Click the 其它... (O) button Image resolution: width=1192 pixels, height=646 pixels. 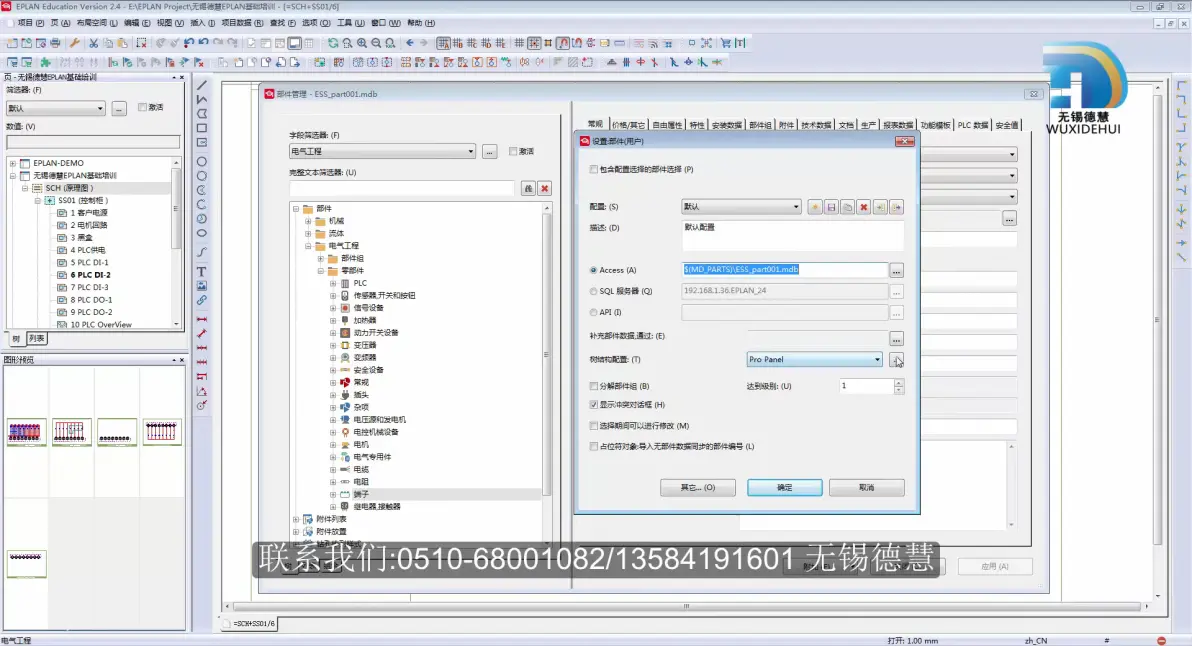click(x=698, y=488)
